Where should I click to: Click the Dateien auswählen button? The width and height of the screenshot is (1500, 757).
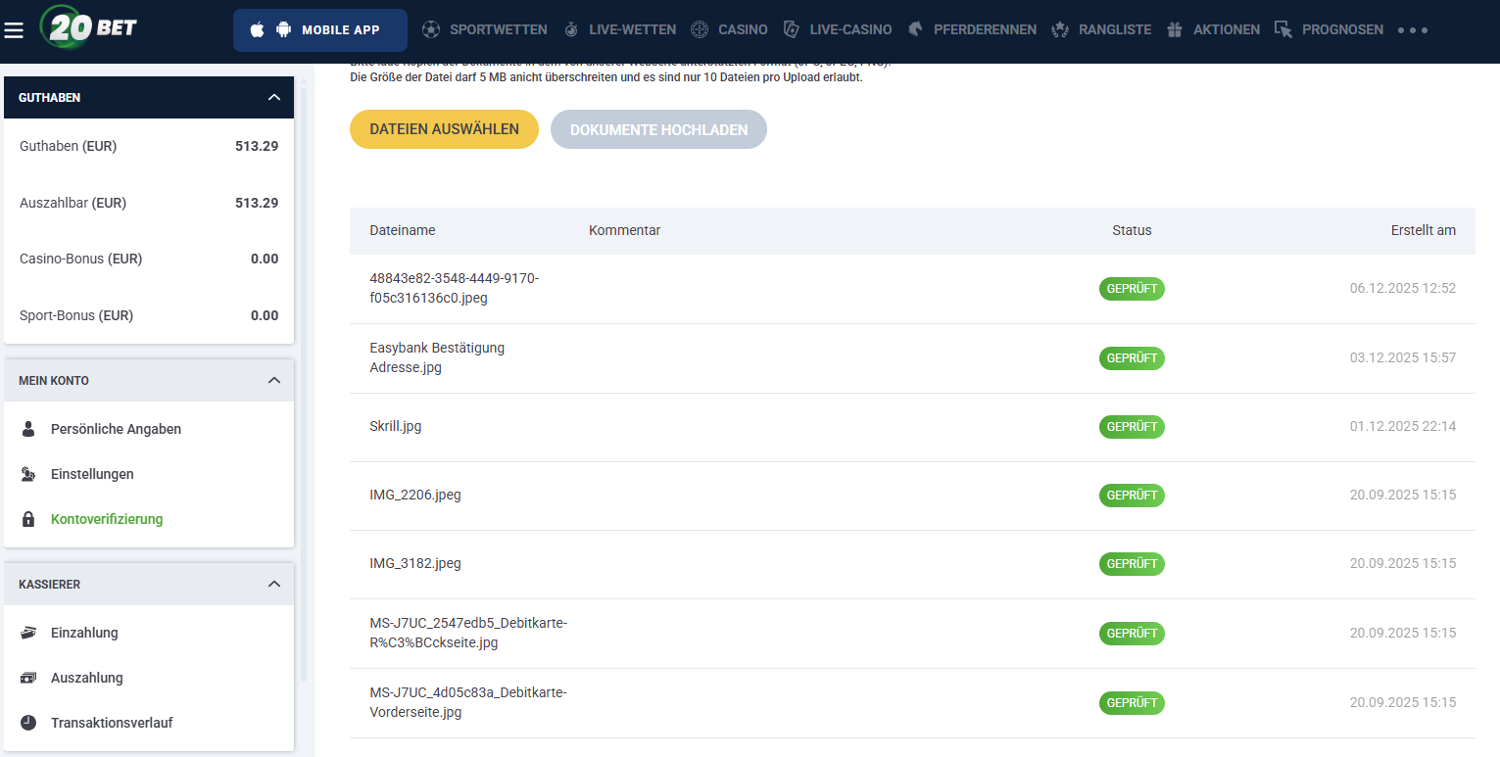(444, 130)
